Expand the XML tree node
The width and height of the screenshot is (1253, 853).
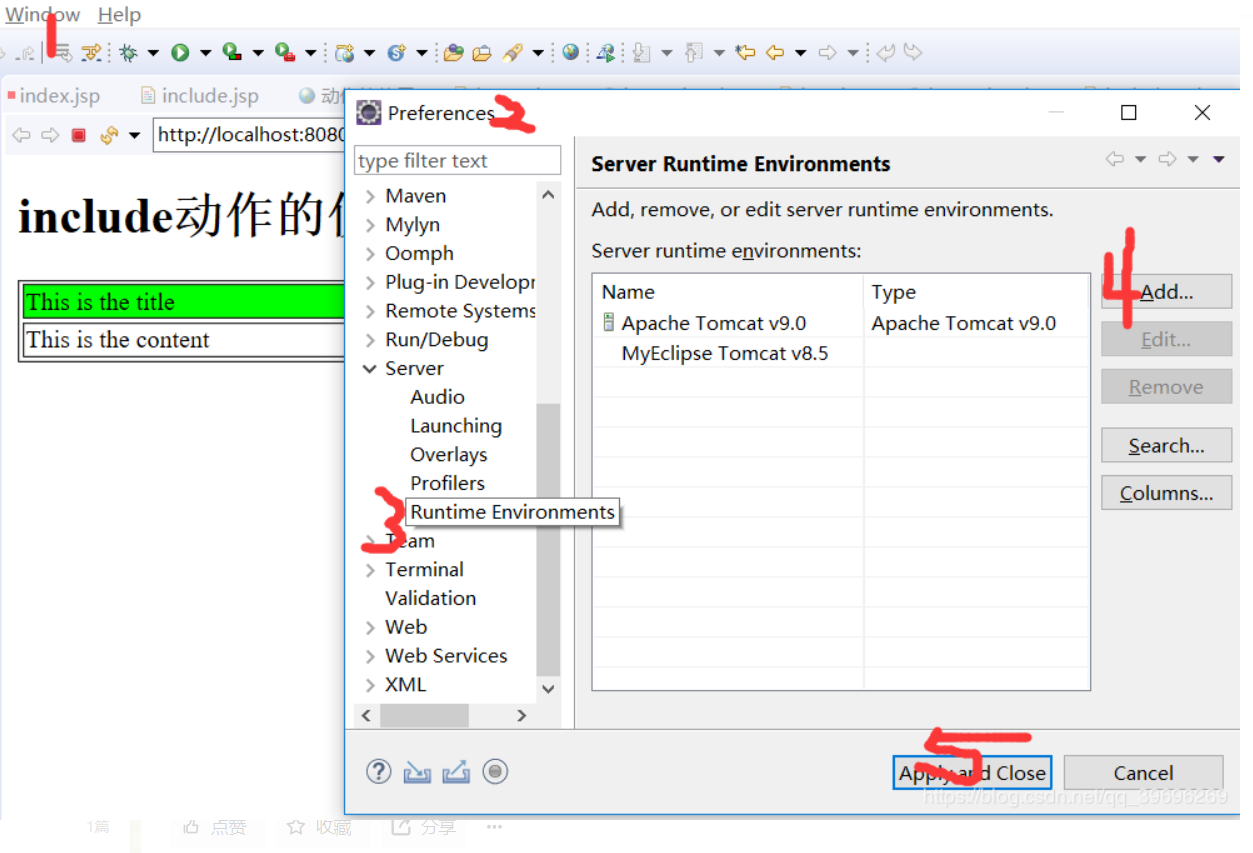[x=371, y=685]
